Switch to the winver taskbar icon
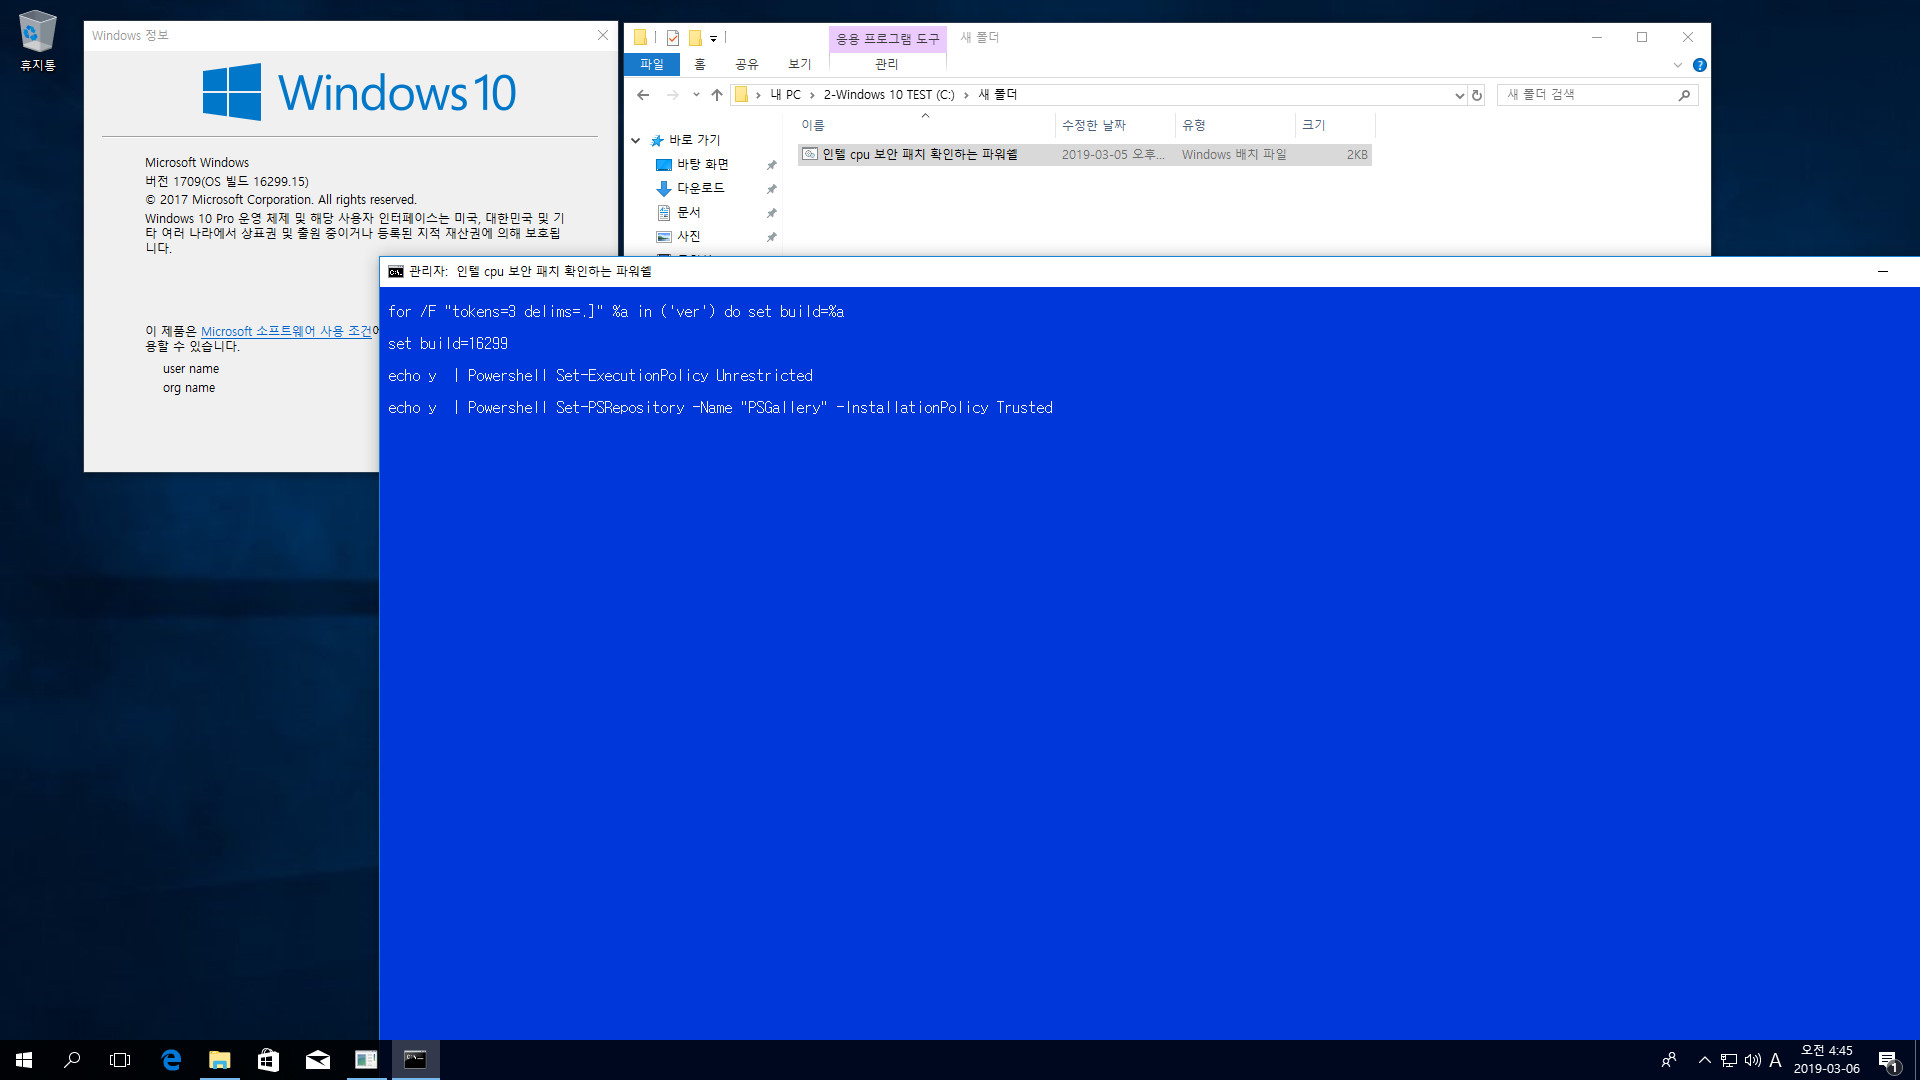 click(366, 1060)
